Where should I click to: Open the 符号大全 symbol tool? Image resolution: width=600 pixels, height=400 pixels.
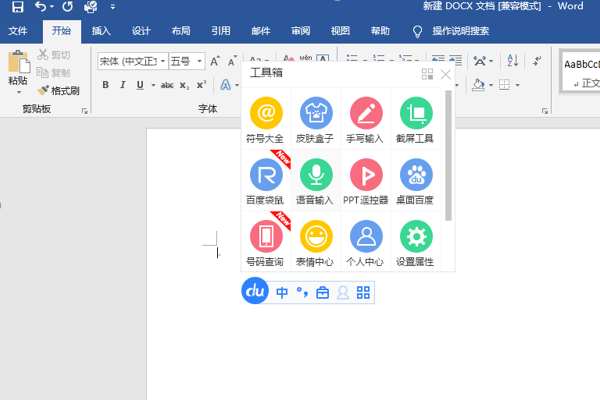pyautogui.click(x=266, y=119)
